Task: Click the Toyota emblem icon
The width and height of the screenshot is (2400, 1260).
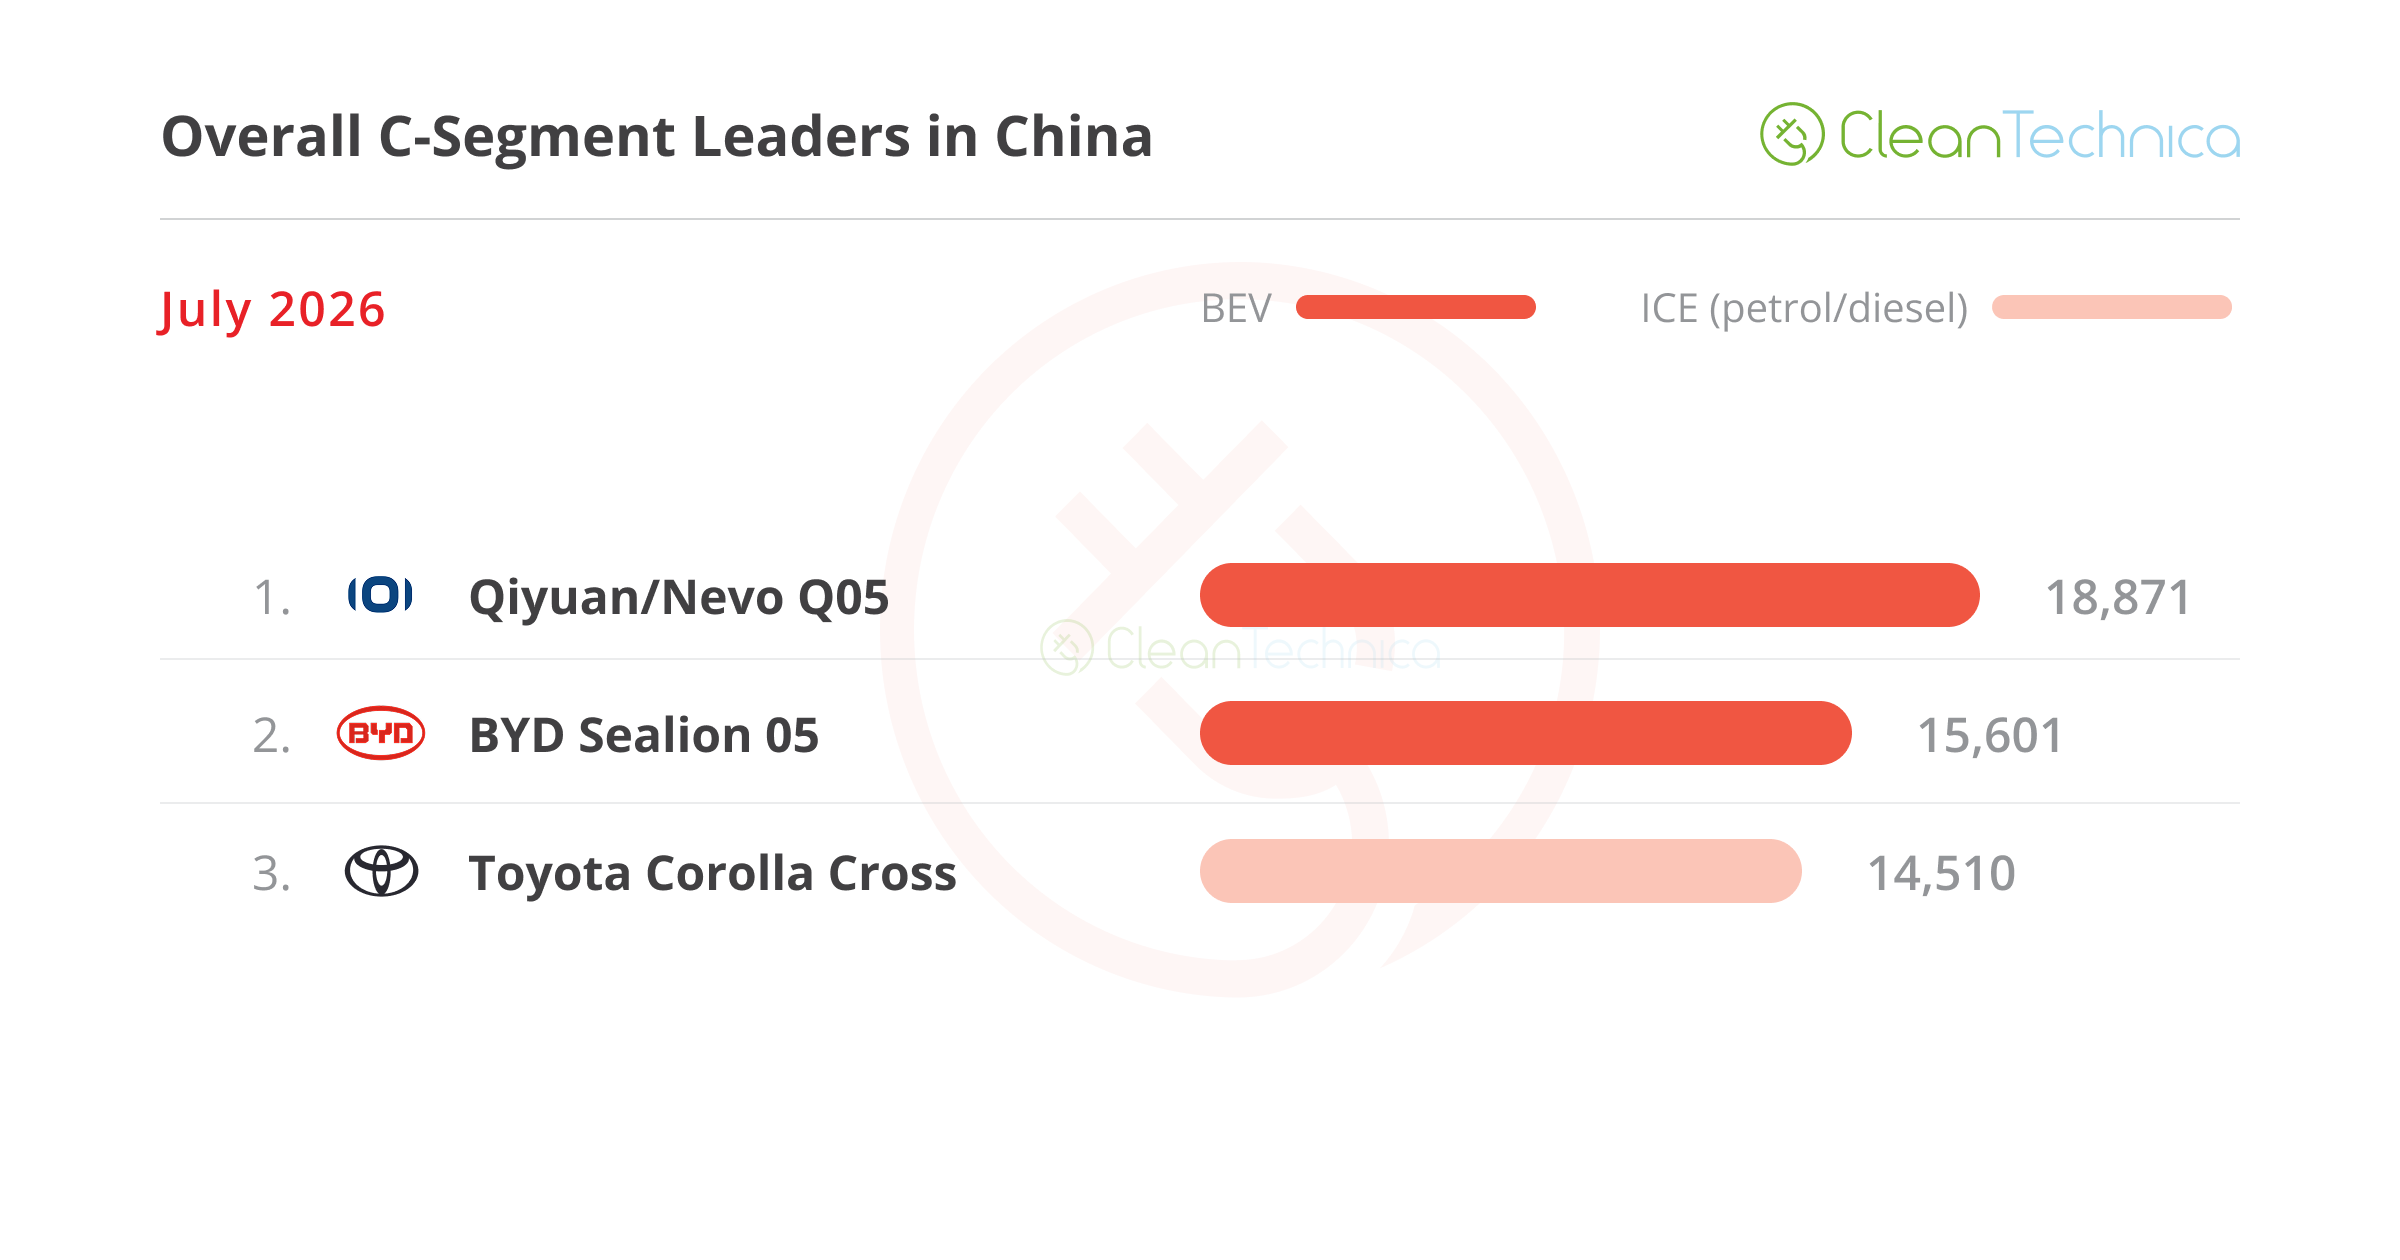Action: click(x=381, y=871)
